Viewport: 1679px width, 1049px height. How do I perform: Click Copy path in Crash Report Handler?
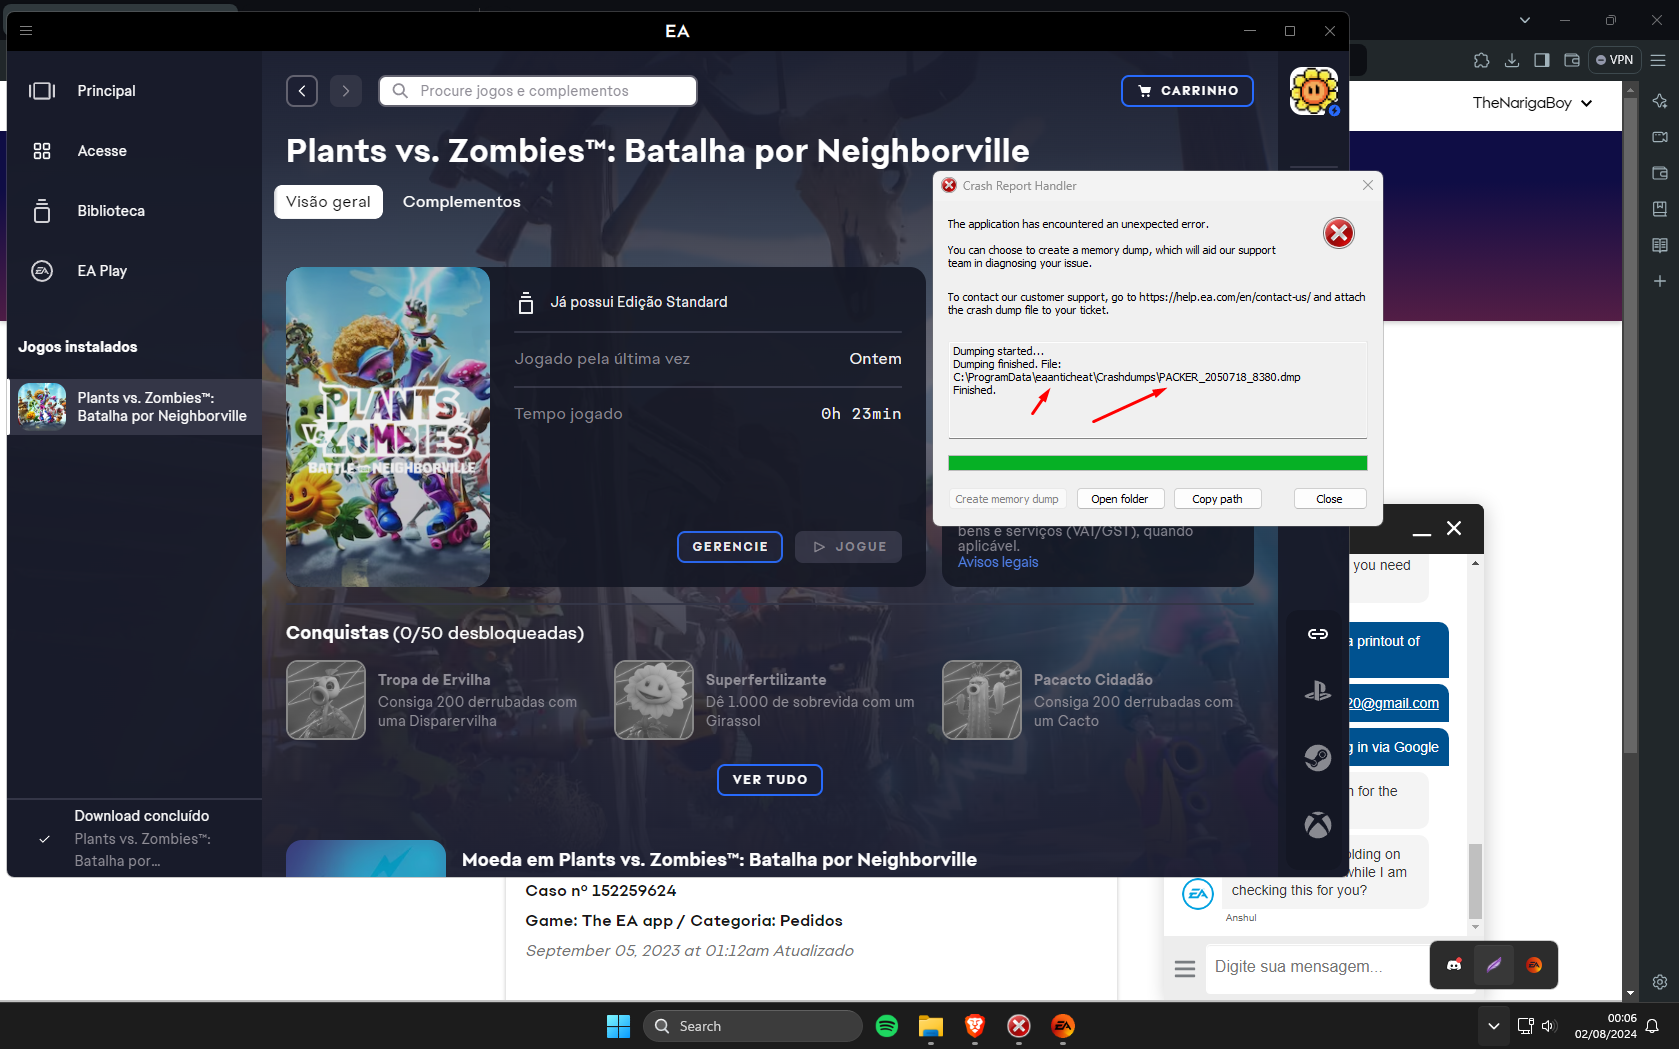click(1217, 499)
